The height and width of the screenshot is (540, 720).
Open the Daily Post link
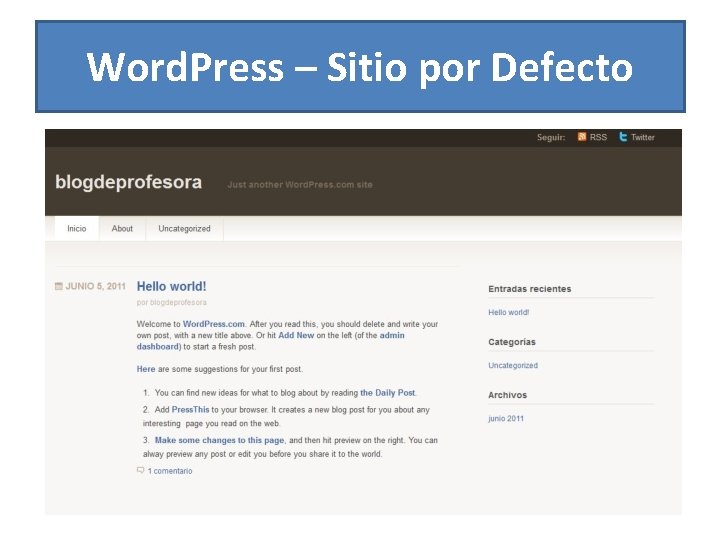point(388,393)
